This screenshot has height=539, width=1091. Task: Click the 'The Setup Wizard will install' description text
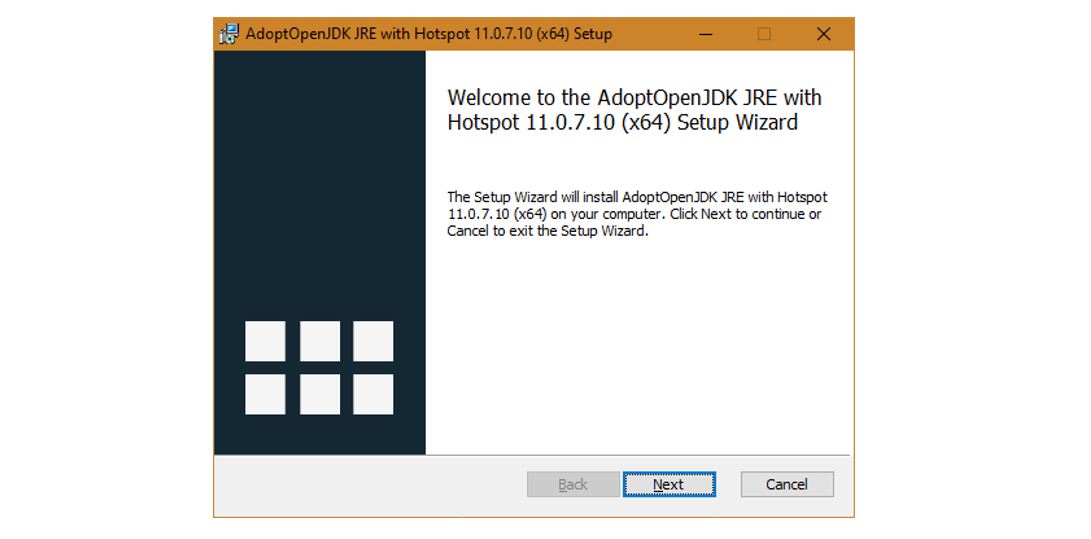point(637,214)
